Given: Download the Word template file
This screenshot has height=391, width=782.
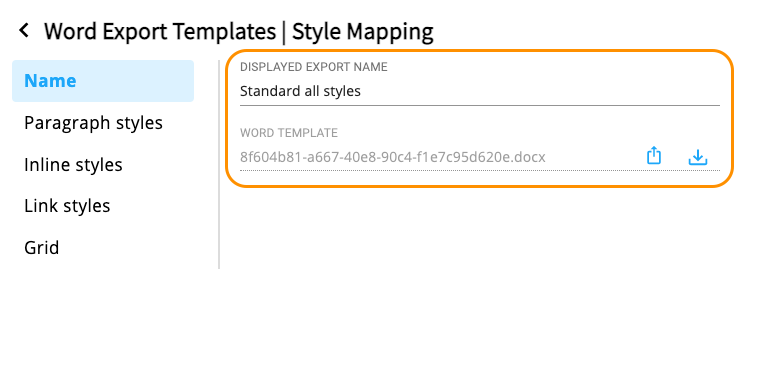Looking at the screenshot, I should coord(698,157).
